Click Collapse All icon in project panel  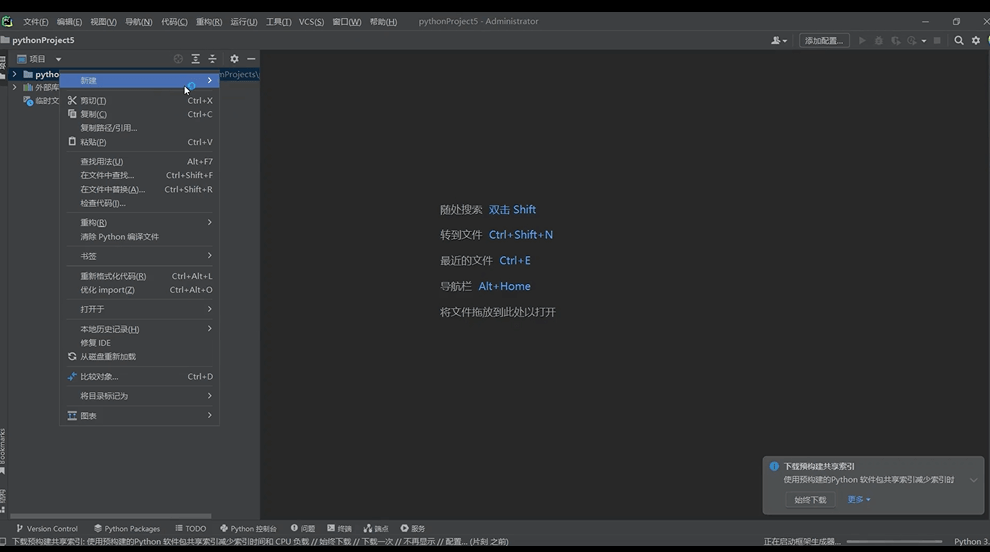click(x=212, y=59)
